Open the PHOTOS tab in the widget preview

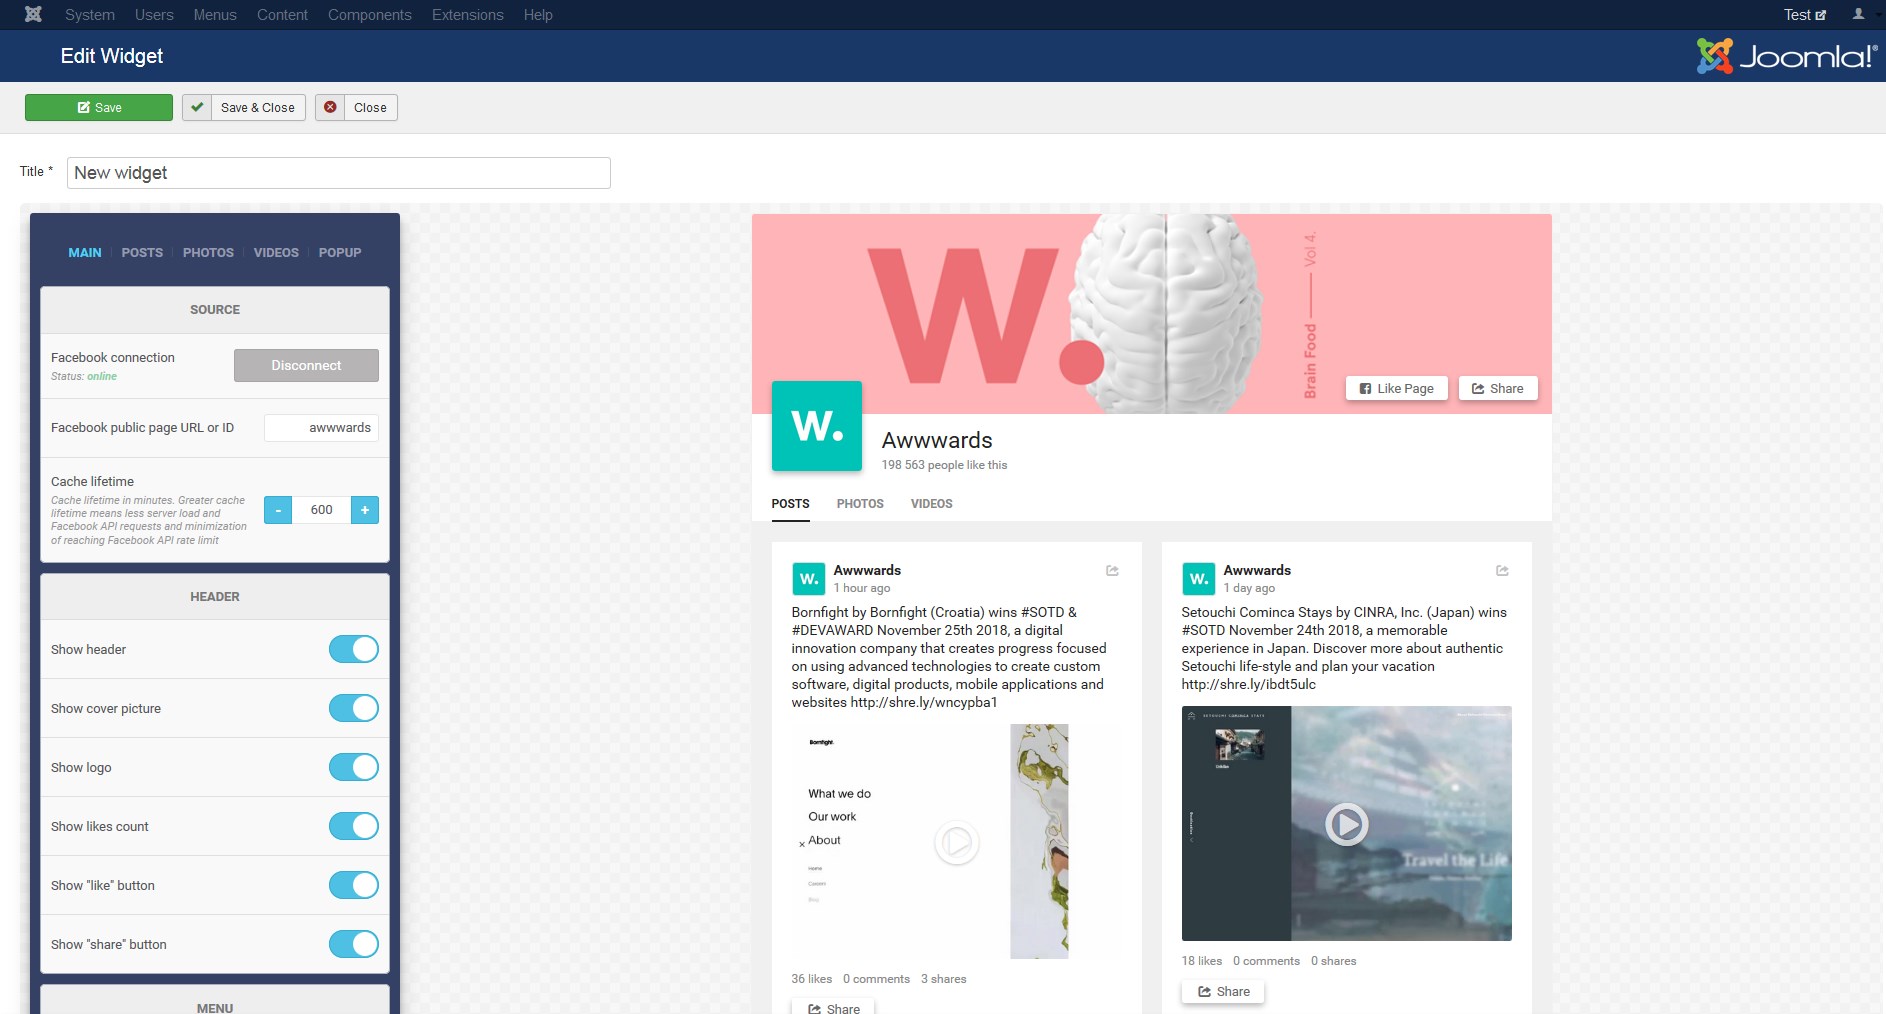(x=860, y=504)
